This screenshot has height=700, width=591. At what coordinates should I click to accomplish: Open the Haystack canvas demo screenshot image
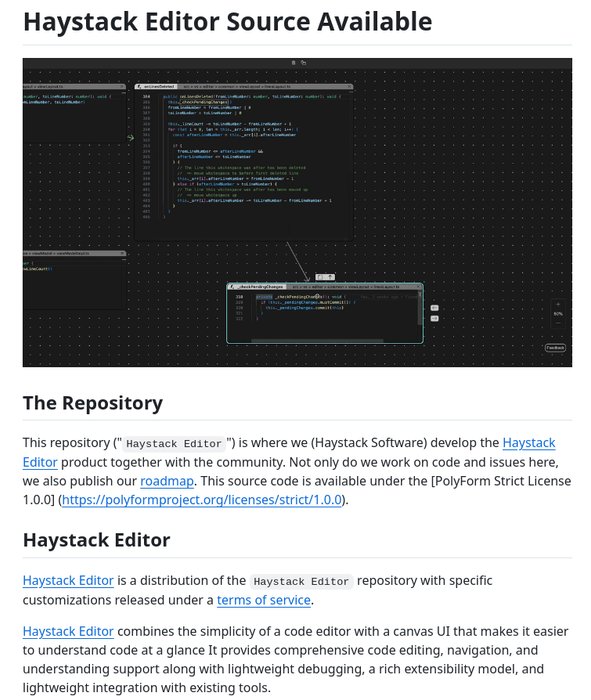click(x=297, y=212)
